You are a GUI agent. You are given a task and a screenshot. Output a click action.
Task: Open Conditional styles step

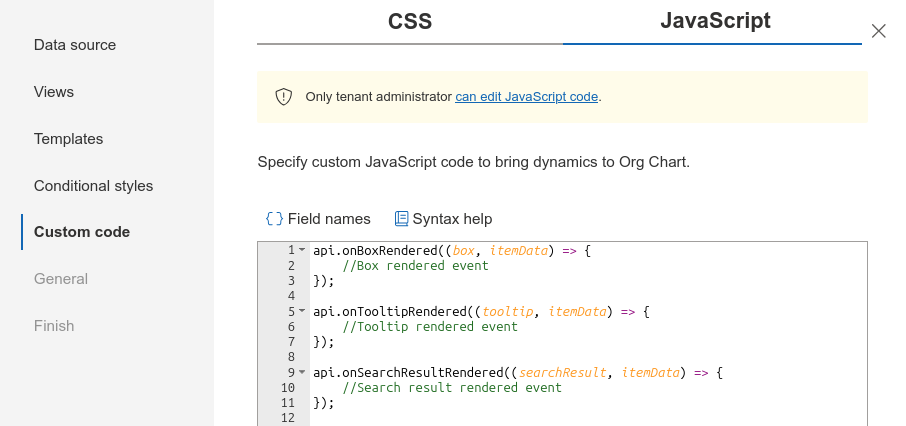[93, 186]
